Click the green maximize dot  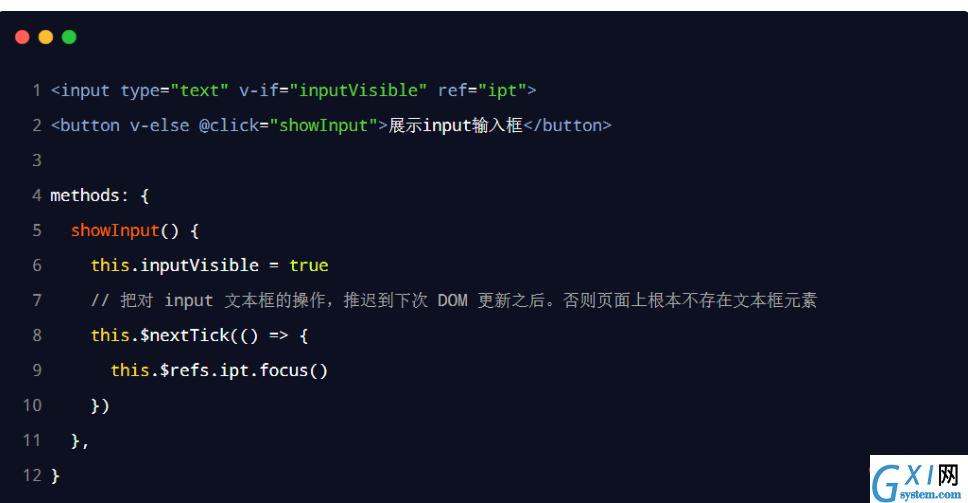point(69,37)
